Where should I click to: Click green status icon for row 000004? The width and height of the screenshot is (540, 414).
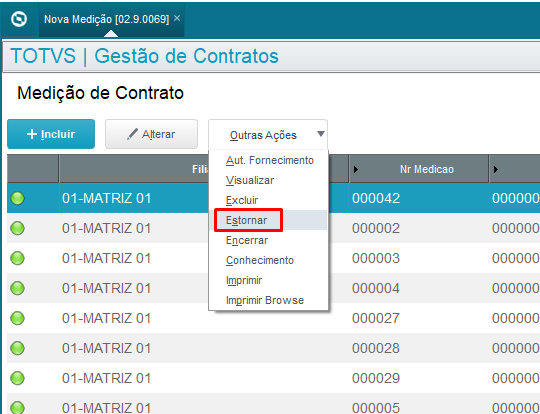point(18,288)
